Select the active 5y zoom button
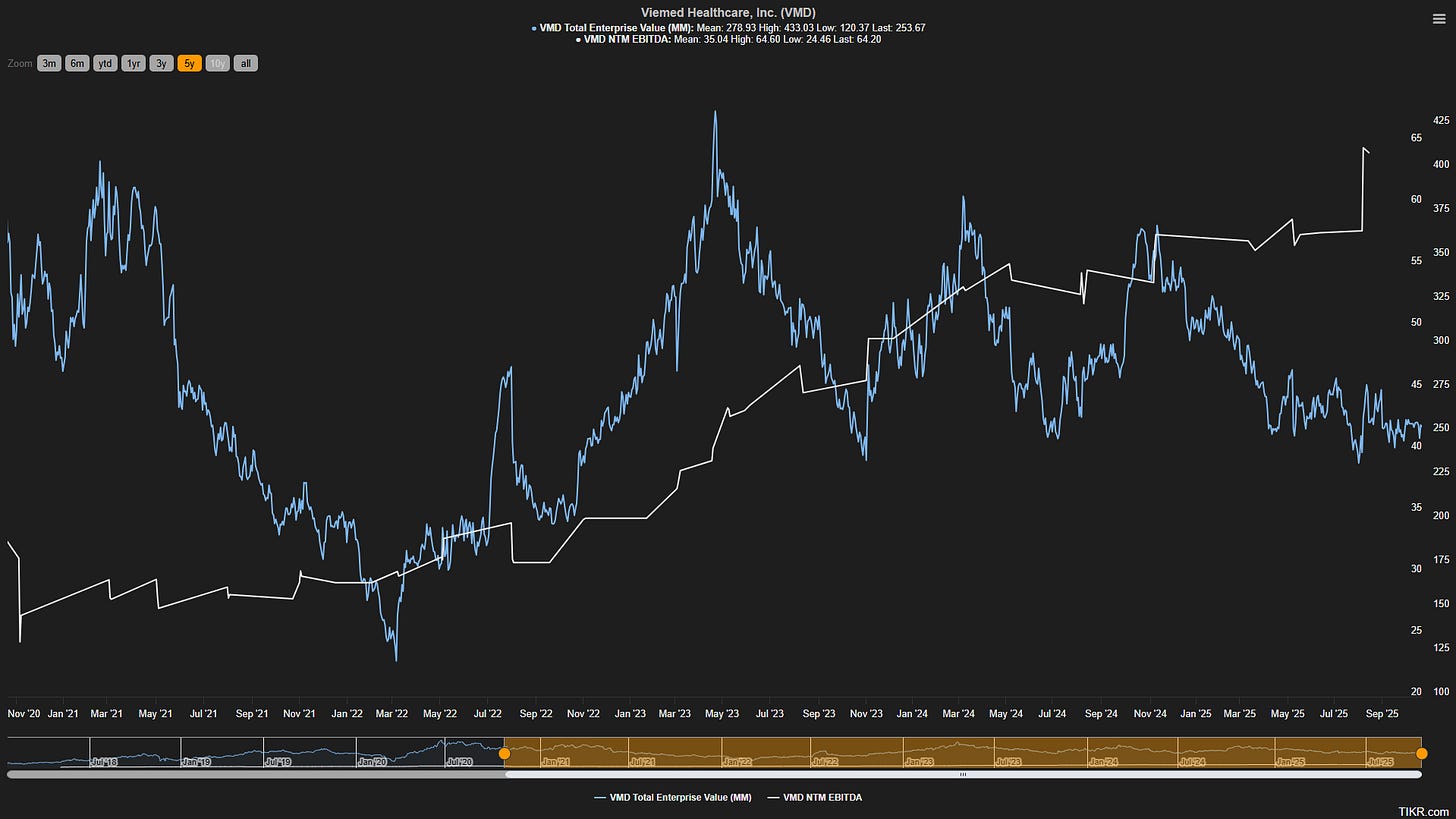The height and width of the screenshot is (819, 1456). [189, 63]
